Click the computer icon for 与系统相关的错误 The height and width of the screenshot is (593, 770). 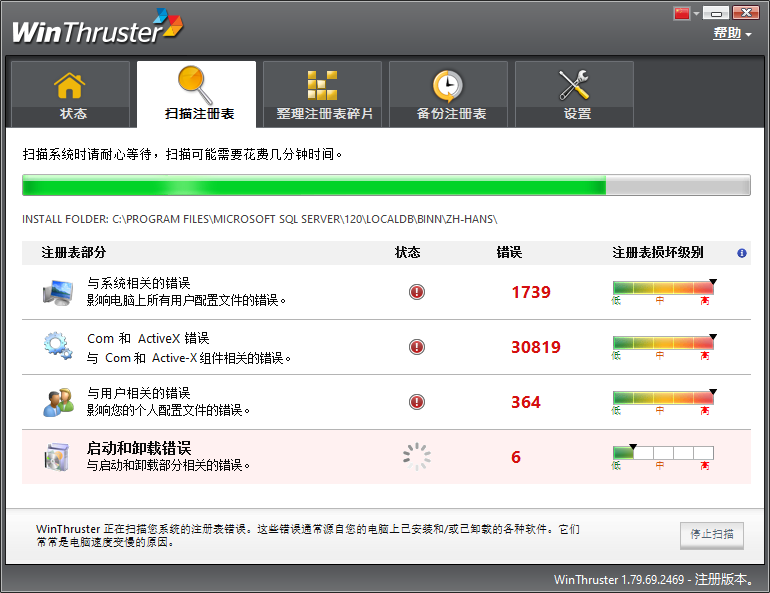58,292
